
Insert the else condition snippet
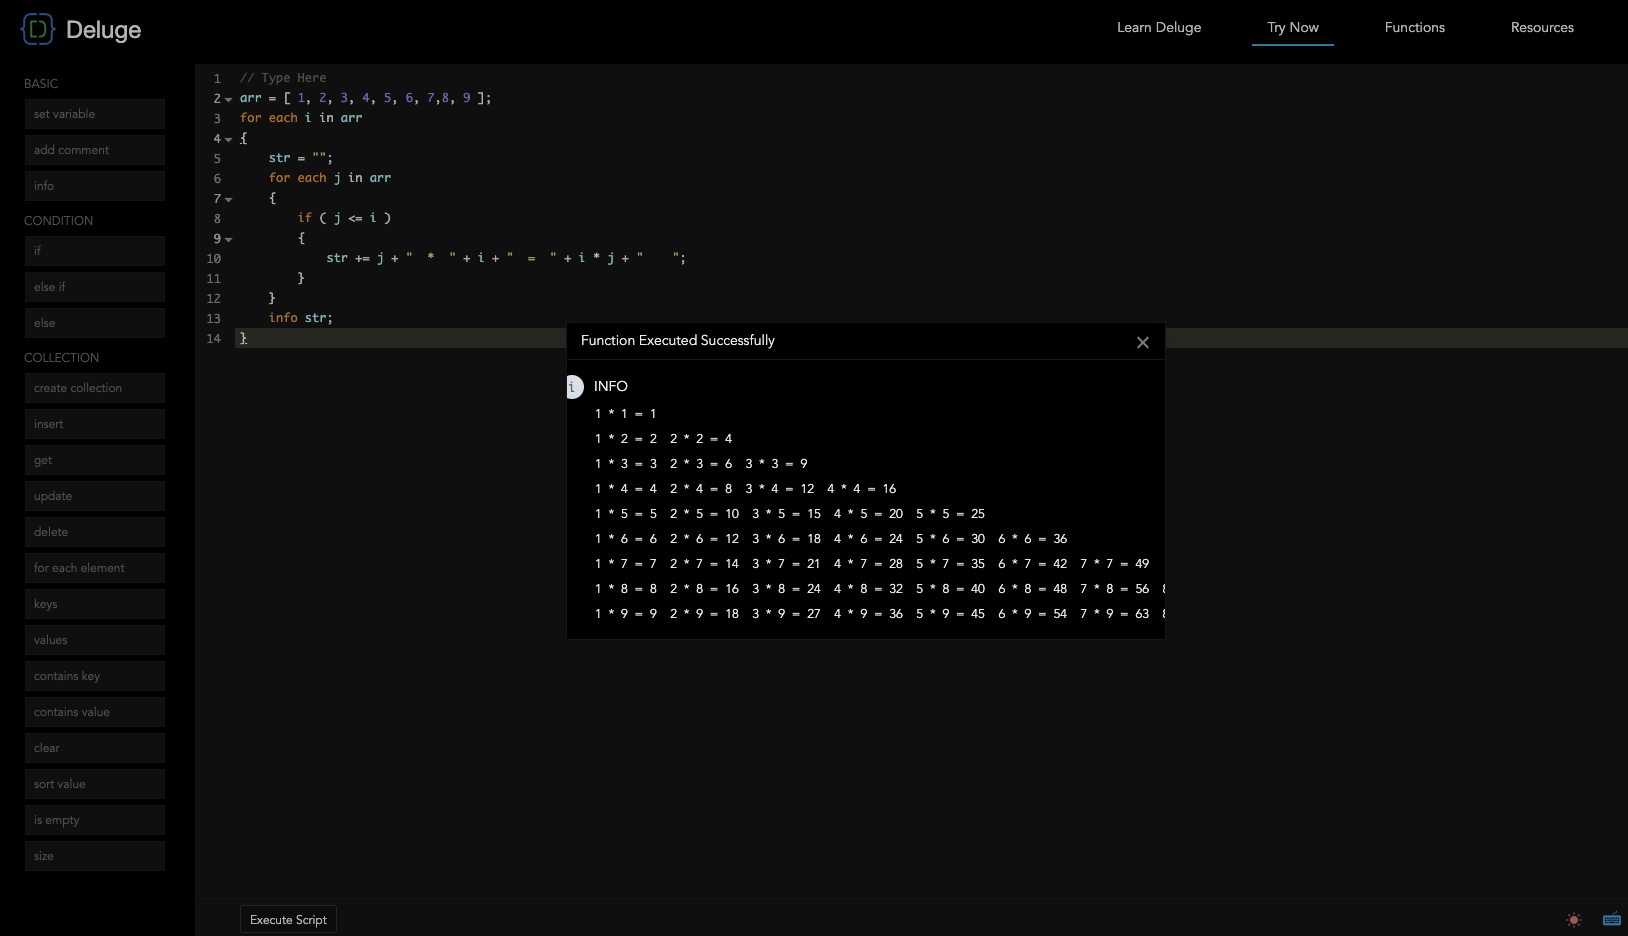click(x=95, y=323)
